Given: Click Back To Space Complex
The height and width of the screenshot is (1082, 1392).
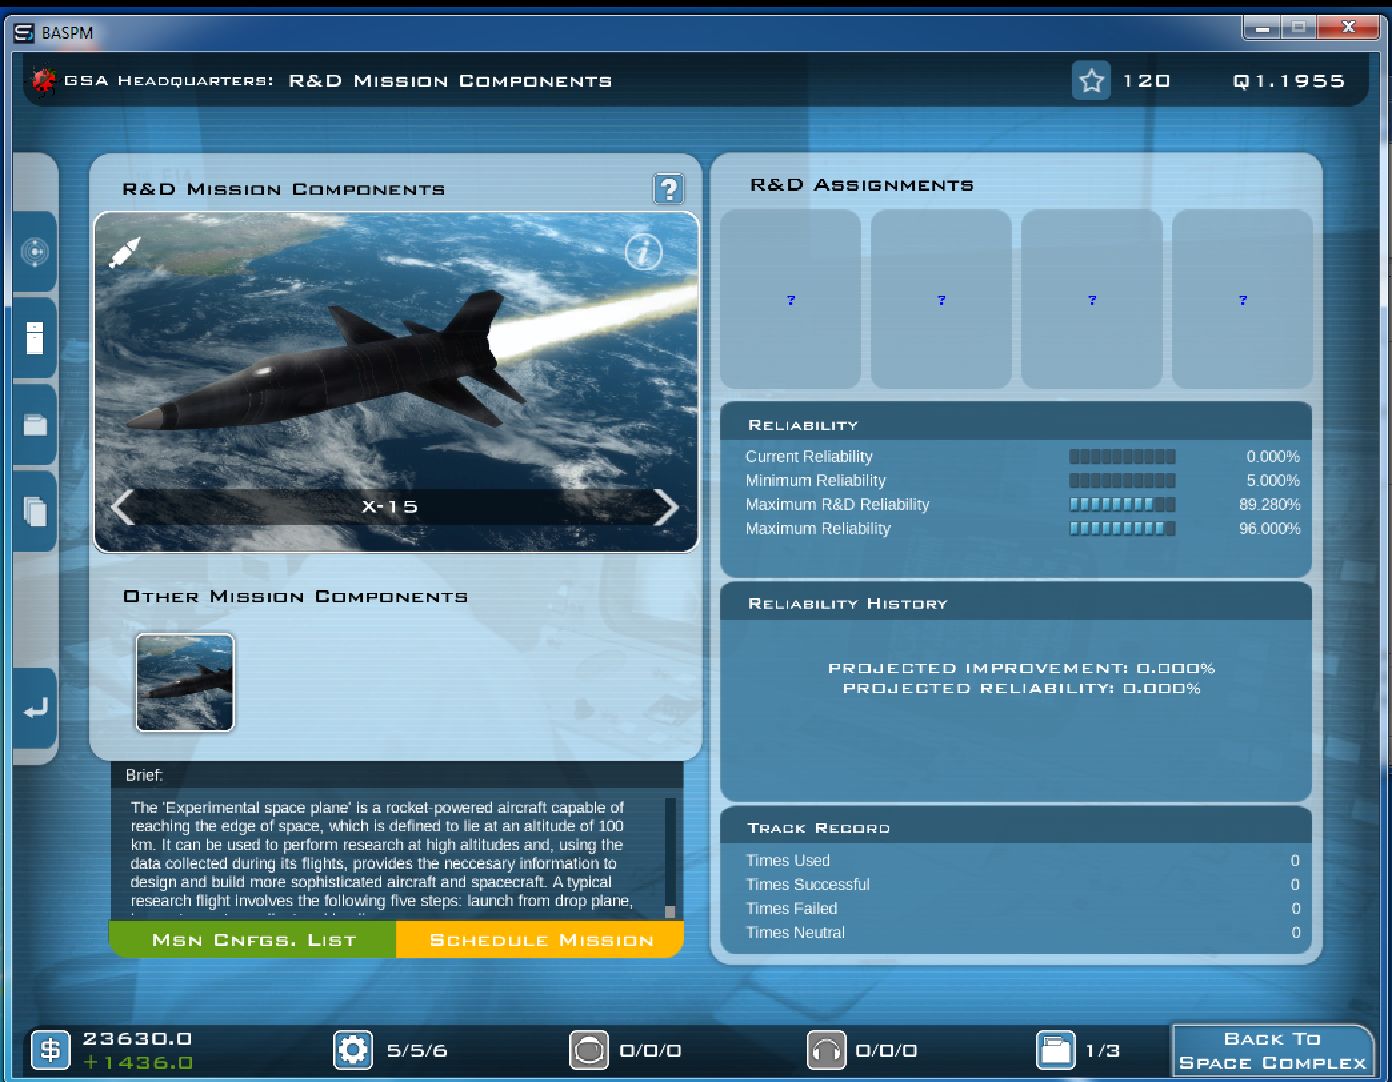Looking at the screenshot, I should 1272,1051.
